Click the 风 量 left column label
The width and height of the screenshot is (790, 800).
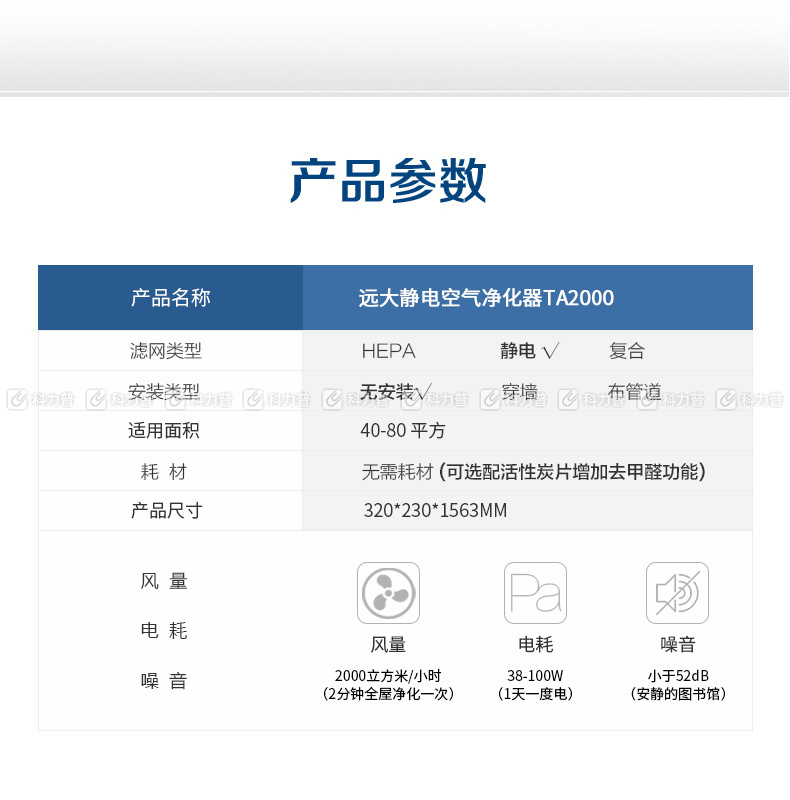click(x=164, y=581)
